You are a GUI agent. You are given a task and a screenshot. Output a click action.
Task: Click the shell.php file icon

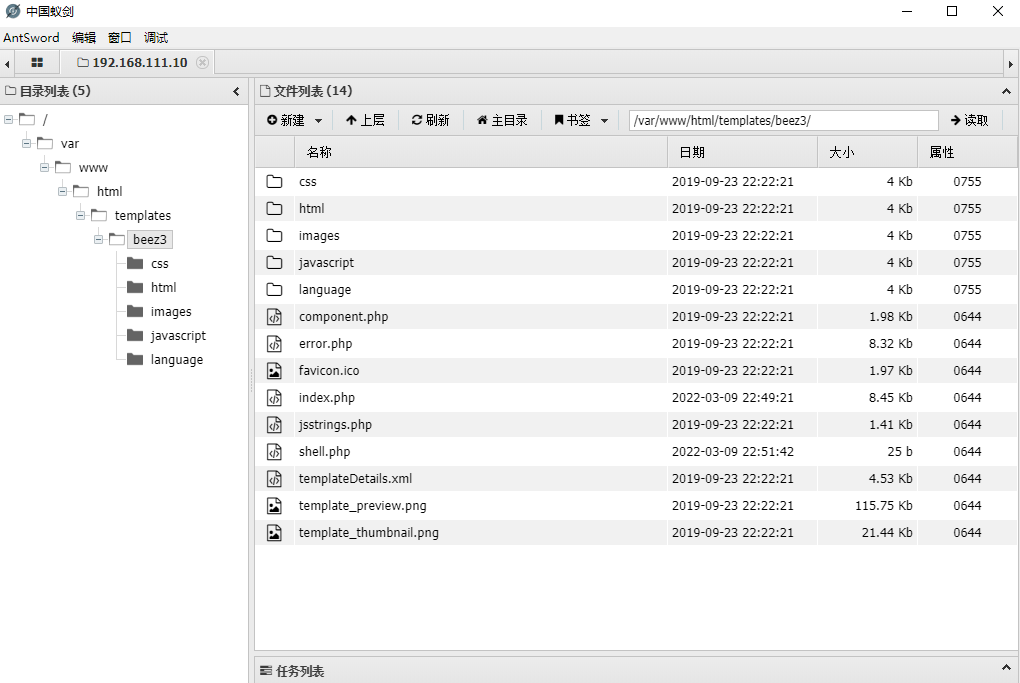[x=275, y=451]
